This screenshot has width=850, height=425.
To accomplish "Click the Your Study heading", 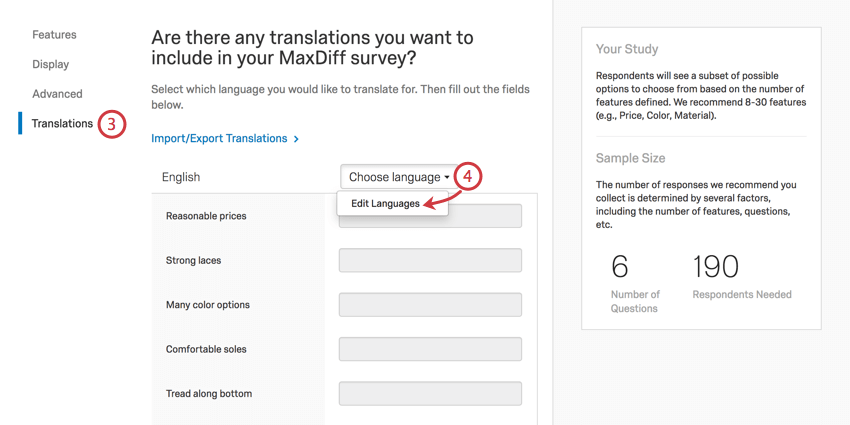I will coord(627,49).
